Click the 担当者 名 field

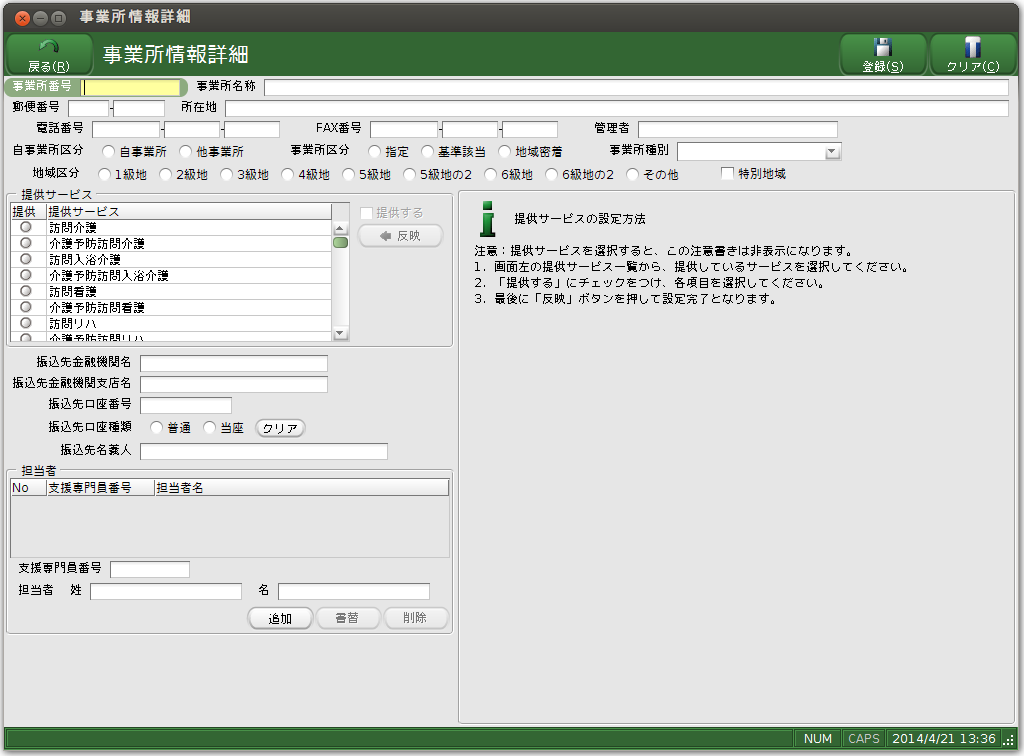tap(354, 591)
